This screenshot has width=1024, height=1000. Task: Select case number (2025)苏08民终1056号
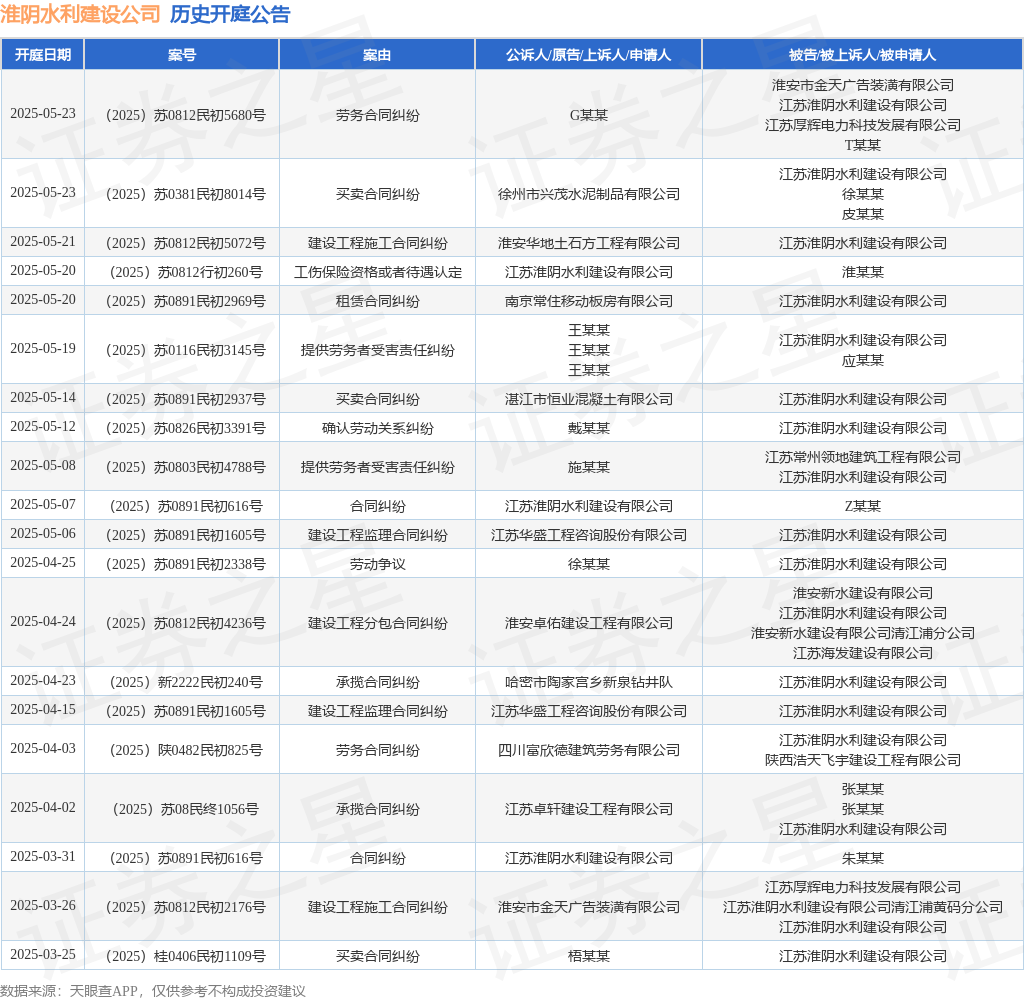[x=185, y=809]
